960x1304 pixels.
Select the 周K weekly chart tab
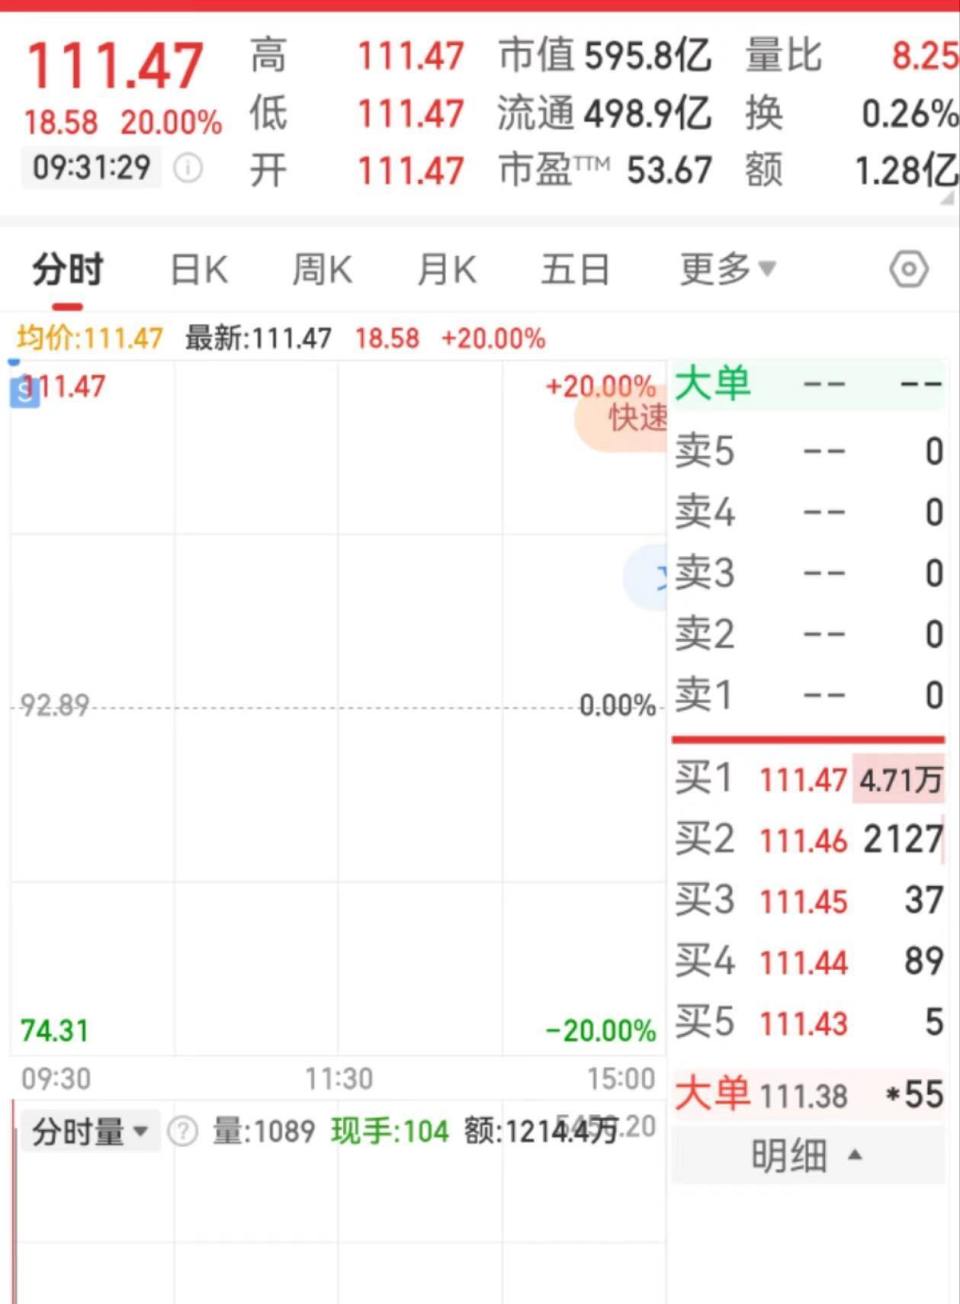pos(321,269)
